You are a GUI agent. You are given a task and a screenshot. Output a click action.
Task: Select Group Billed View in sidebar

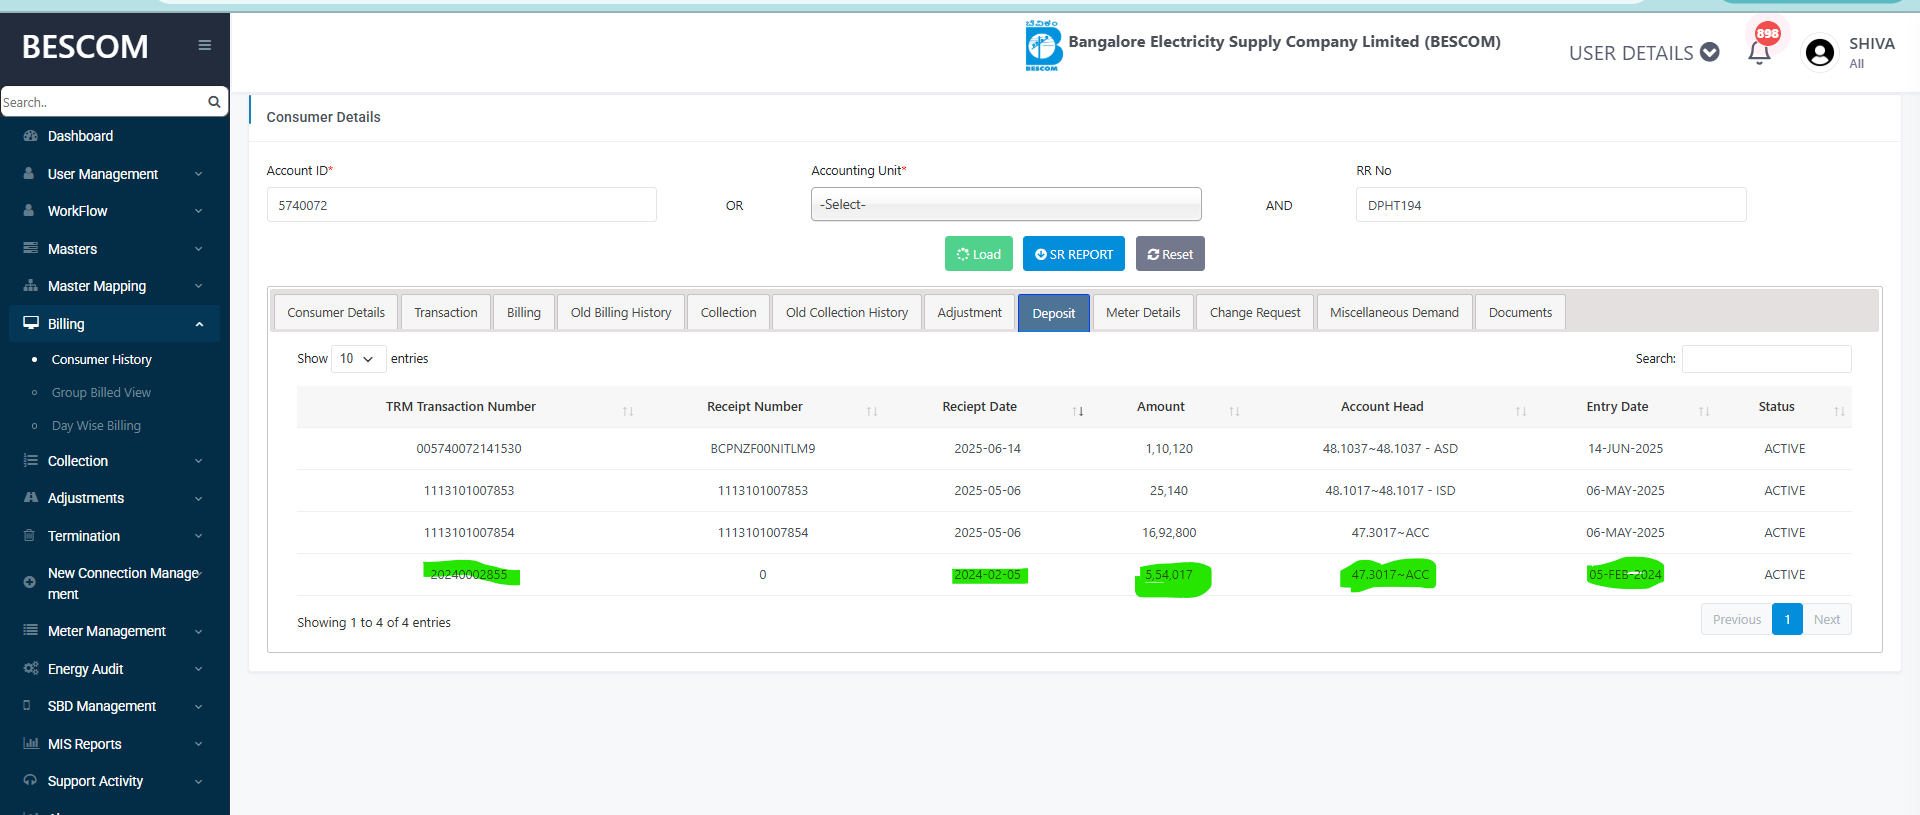(x=101, y=393)
